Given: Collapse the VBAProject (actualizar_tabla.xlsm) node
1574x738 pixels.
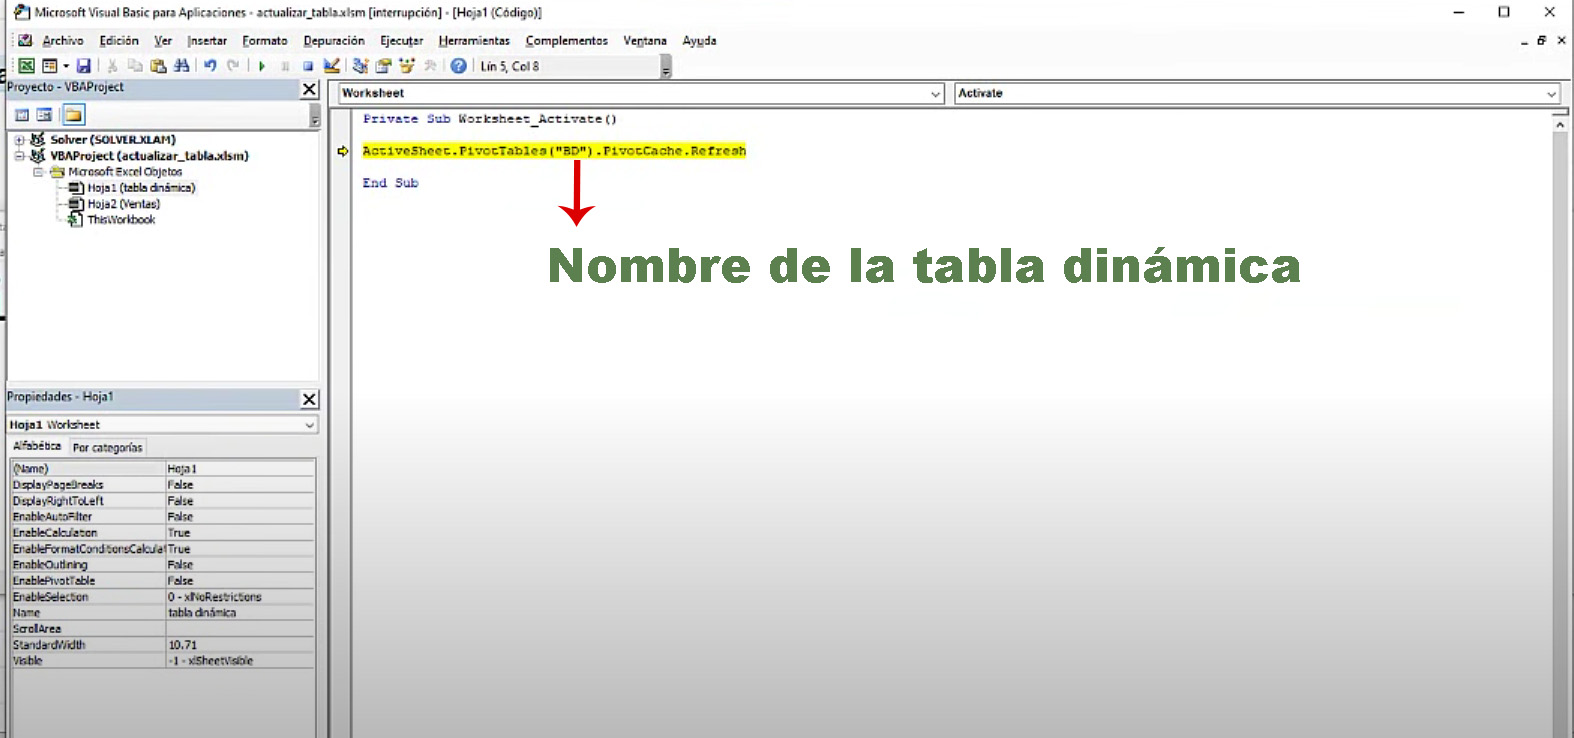Looking at the screenshot, I should pyautogui.click(x=19, y=156).
